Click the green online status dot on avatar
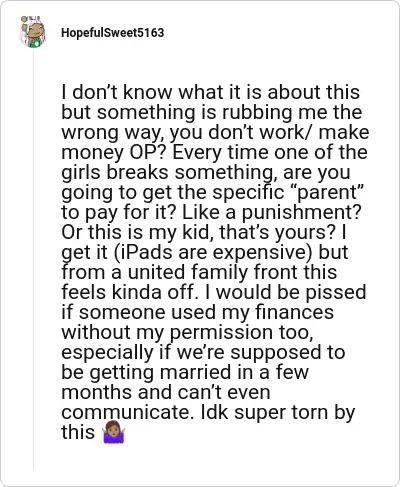The image size is (400, 487). click(x=36, y=44)
